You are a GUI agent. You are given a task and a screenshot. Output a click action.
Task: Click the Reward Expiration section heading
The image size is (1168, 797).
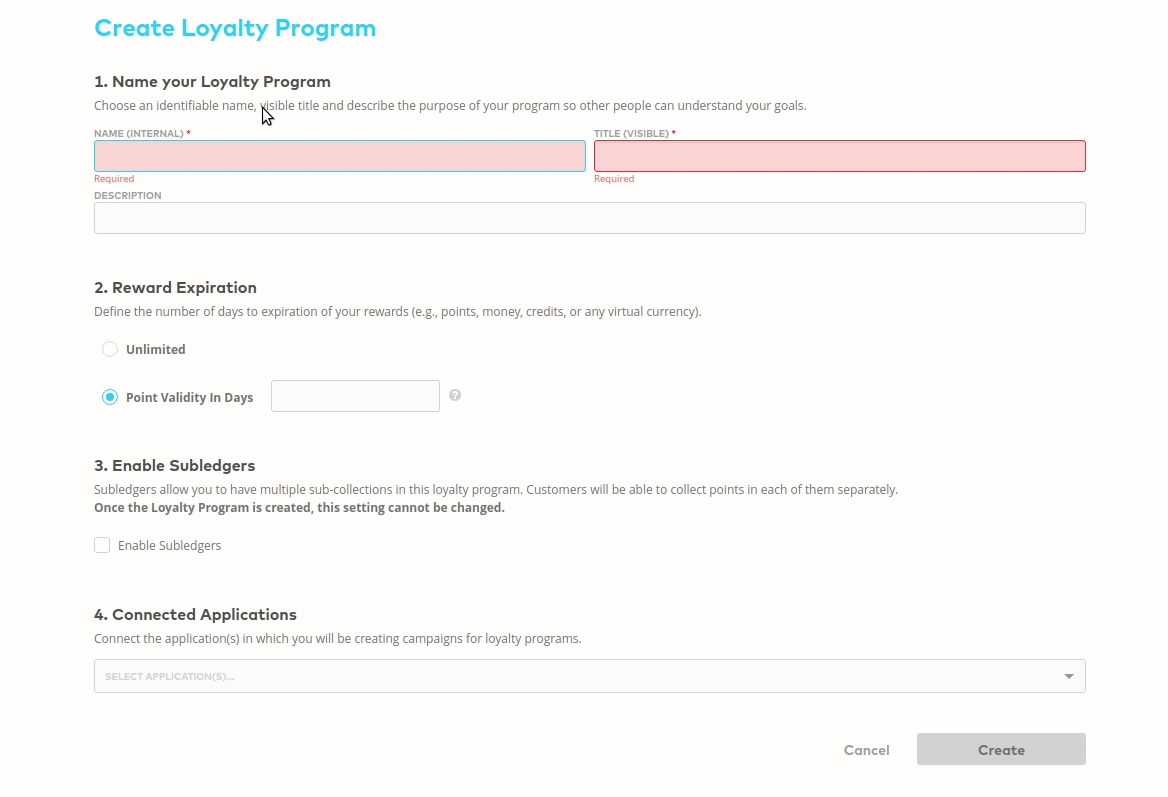175,287
